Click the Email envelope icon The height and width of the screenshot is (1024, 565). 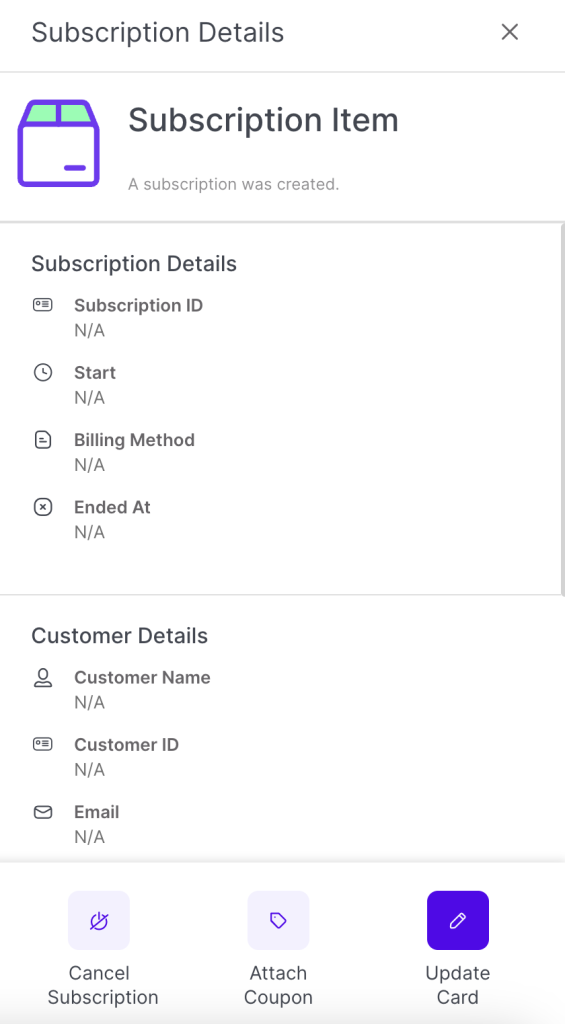pos(43,812)
